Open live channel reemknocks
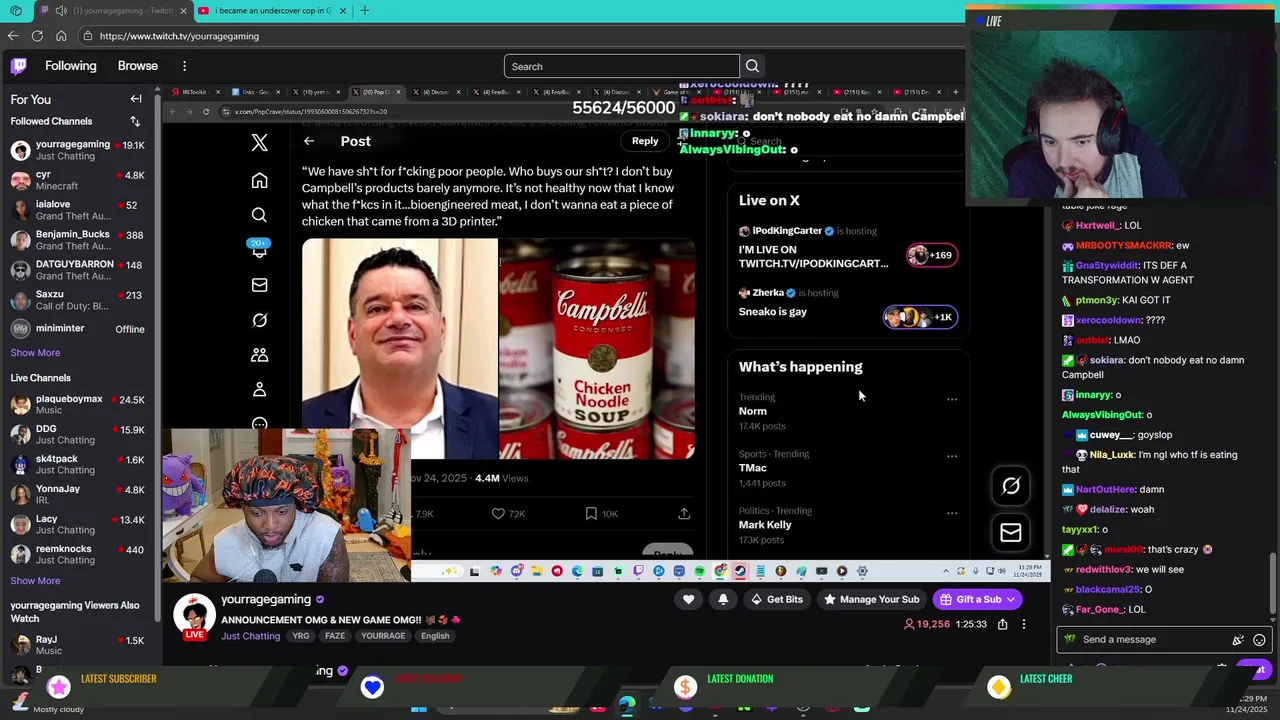Screen dimensions: 1280x720 [78, 555]
